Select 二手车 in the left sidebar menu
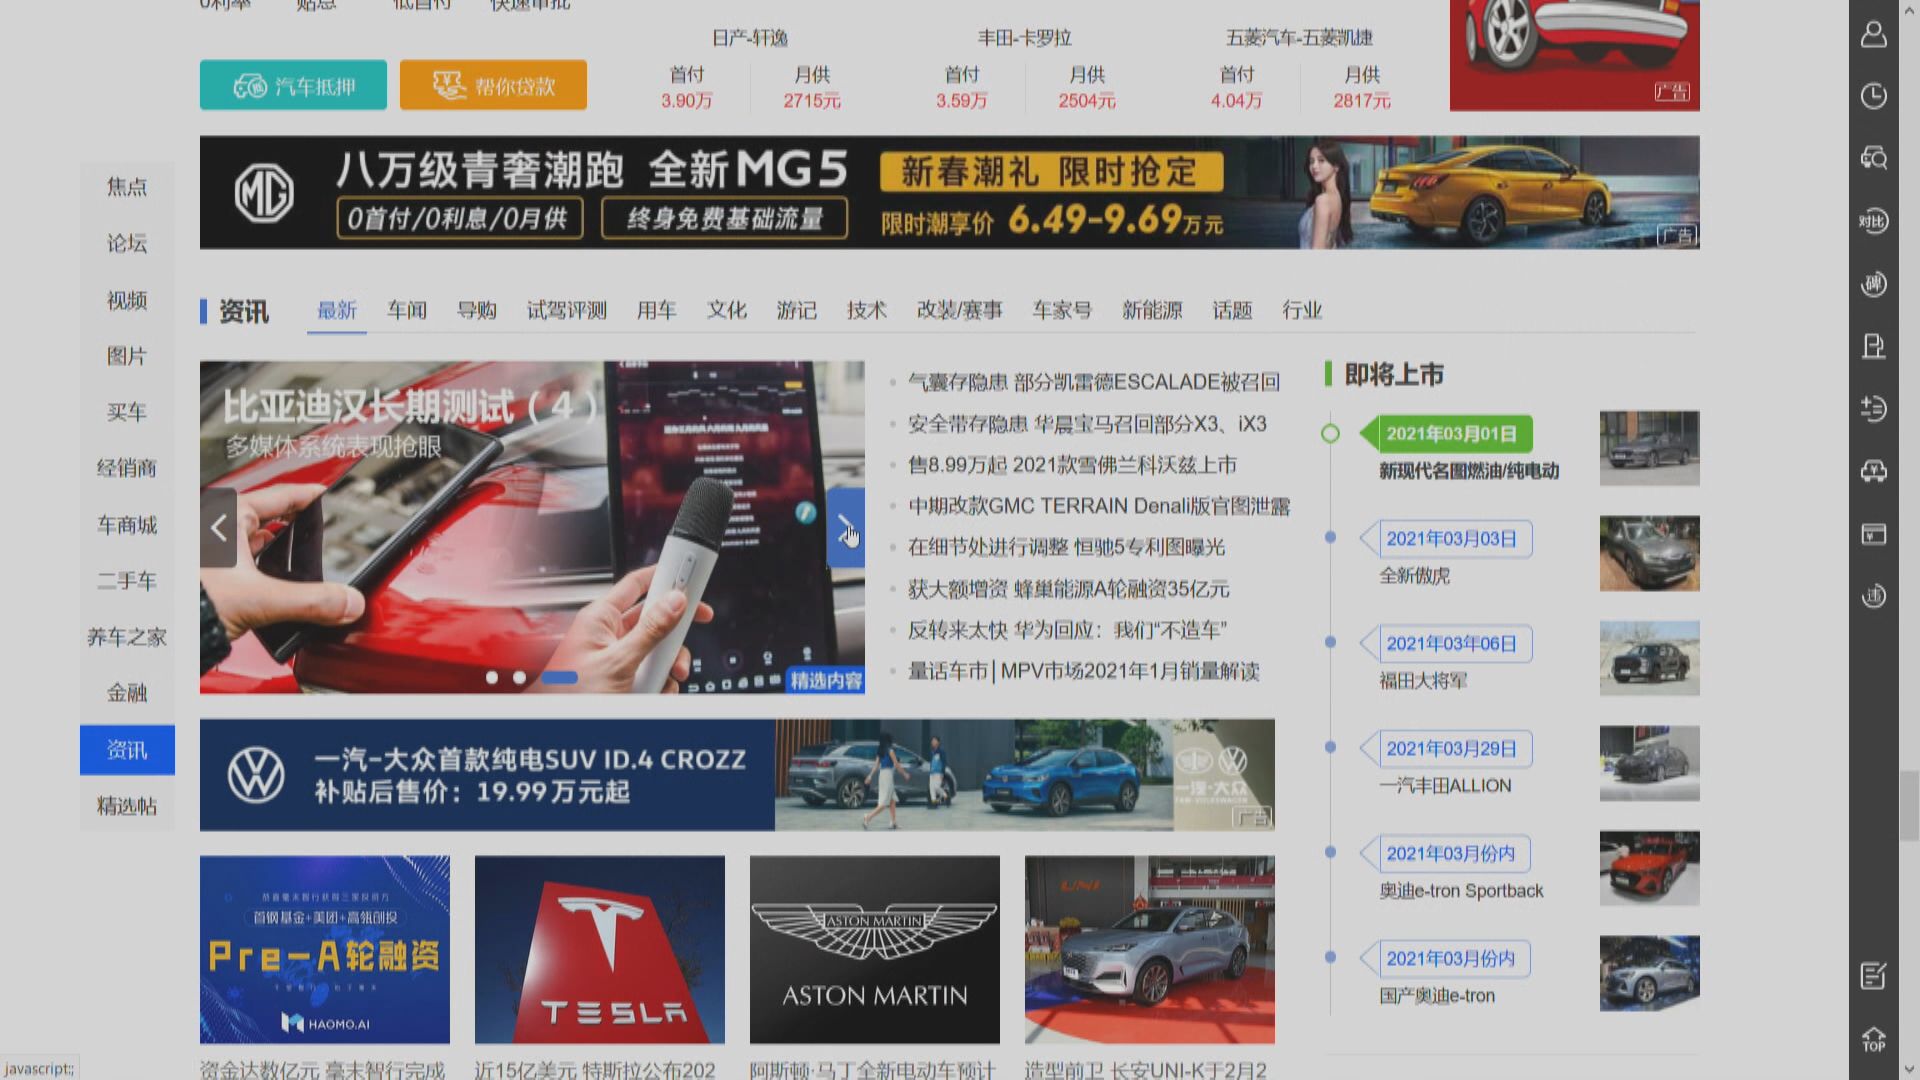The width and height of the screenshot is (1920, 1080). tap(127, 581)
